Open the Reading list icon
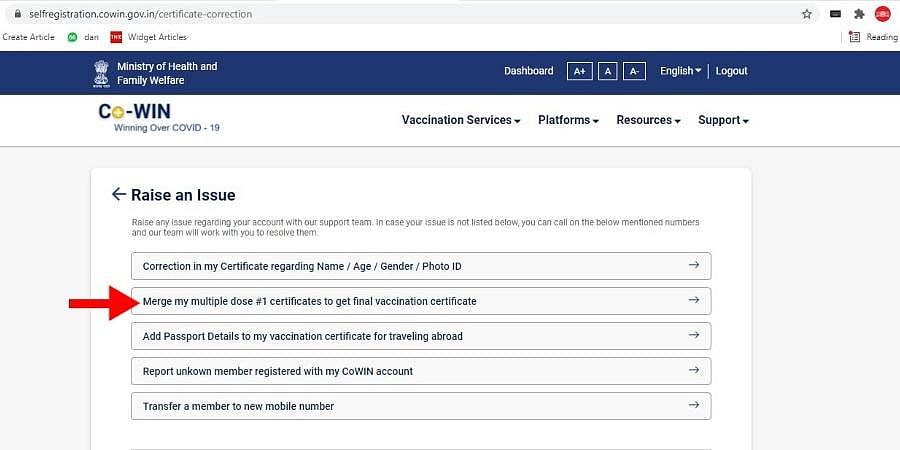The image size is (900, 450). pyautogui.click(x=854, y=37)
